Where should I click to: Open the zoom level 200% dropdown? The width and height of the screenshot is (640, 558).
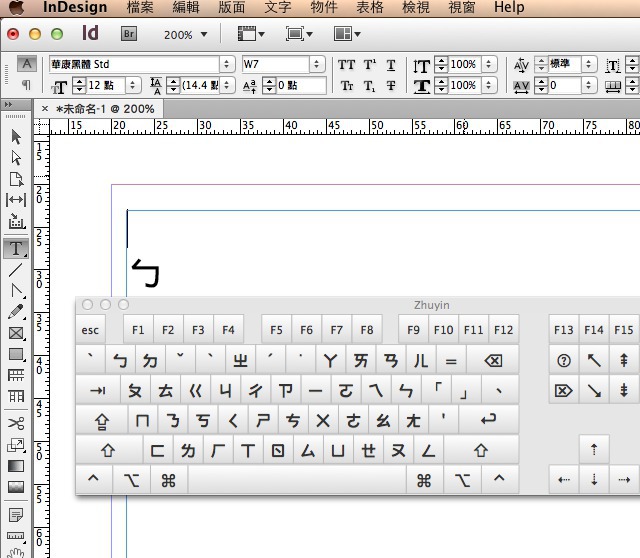pos(204,35)
